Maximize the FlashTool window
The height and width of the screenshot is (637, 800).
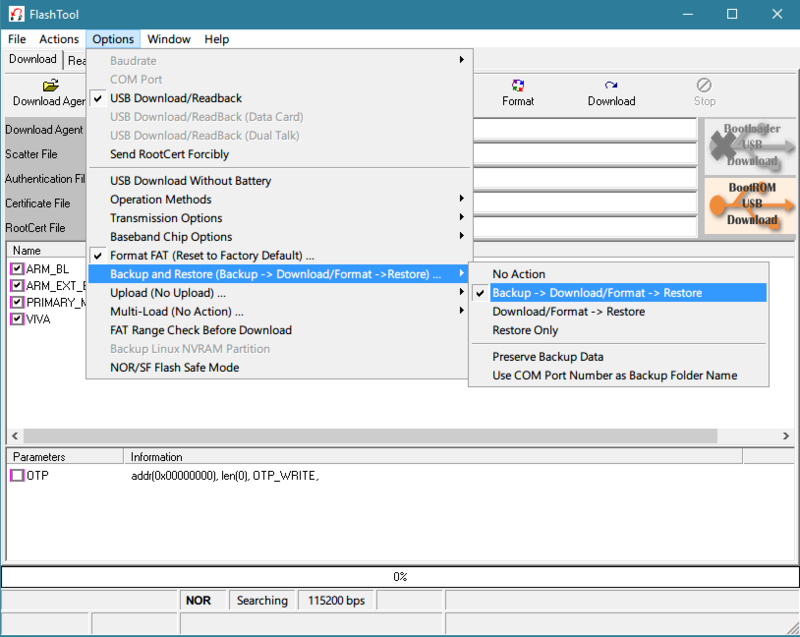[x=732, y=14]
